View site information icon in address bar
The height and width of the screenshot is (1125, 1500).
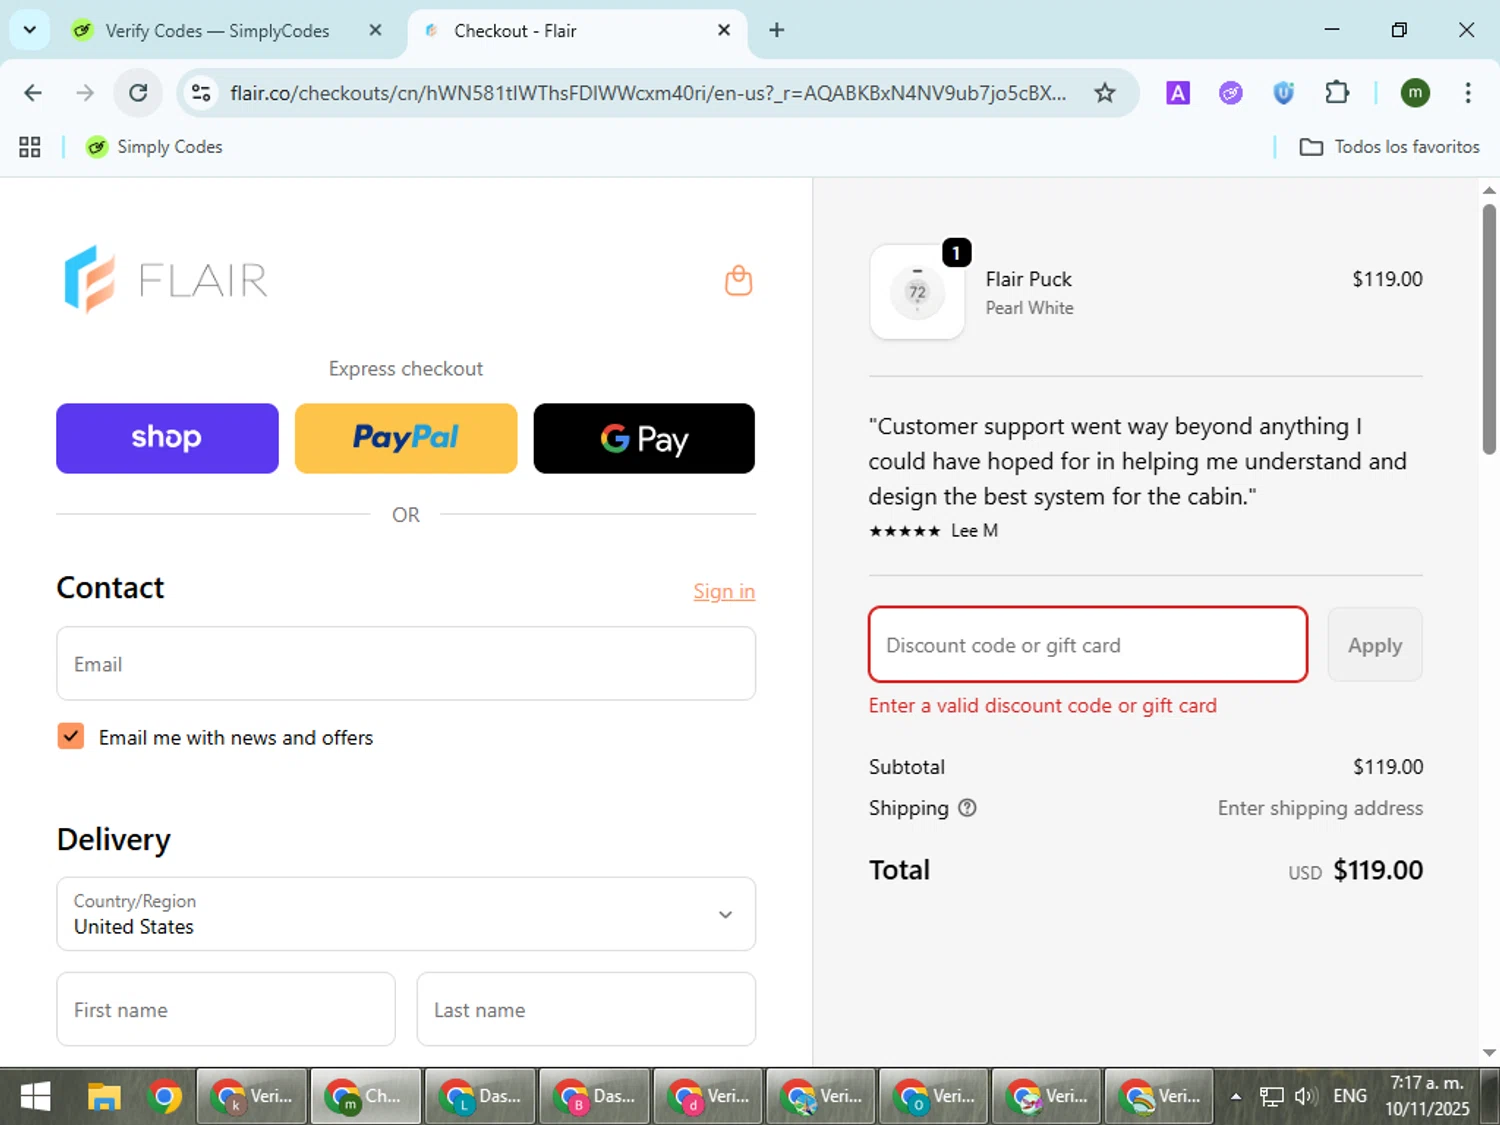(201, 93)
